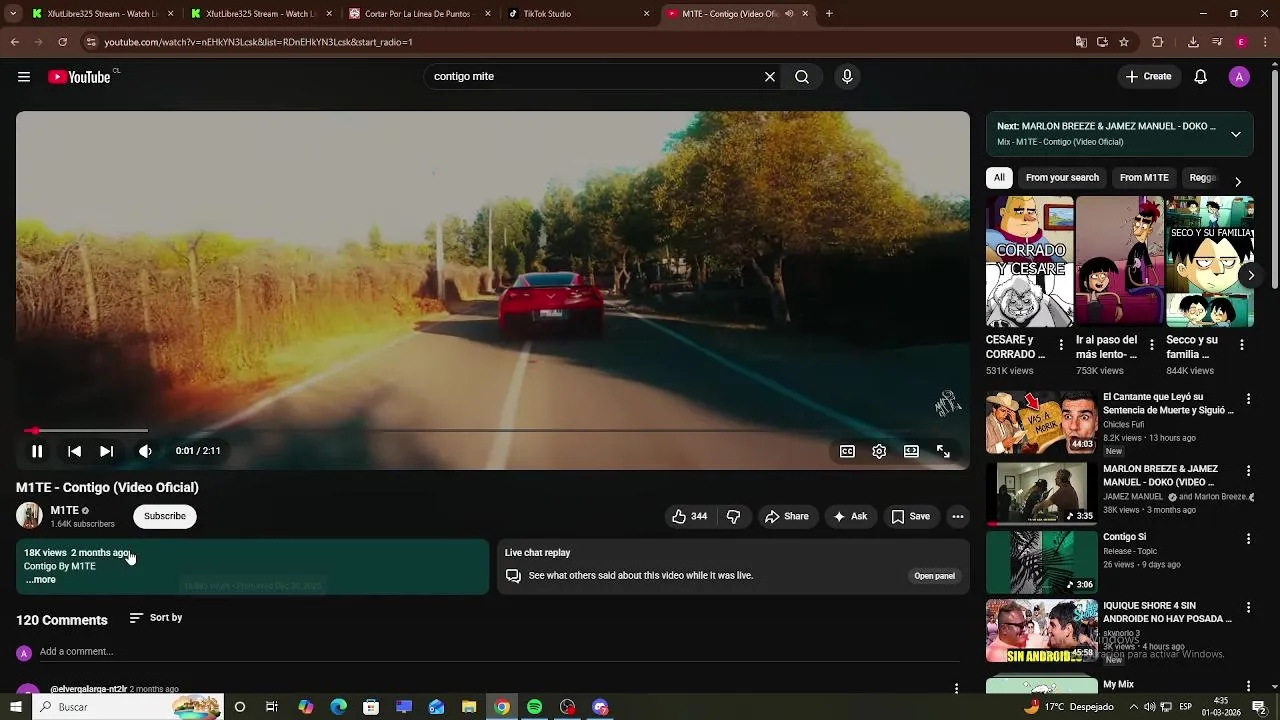Click the Add a comment field
The height and width of the screenshot is (720, 1280).
pyautogui.click(x=498, y=652)
